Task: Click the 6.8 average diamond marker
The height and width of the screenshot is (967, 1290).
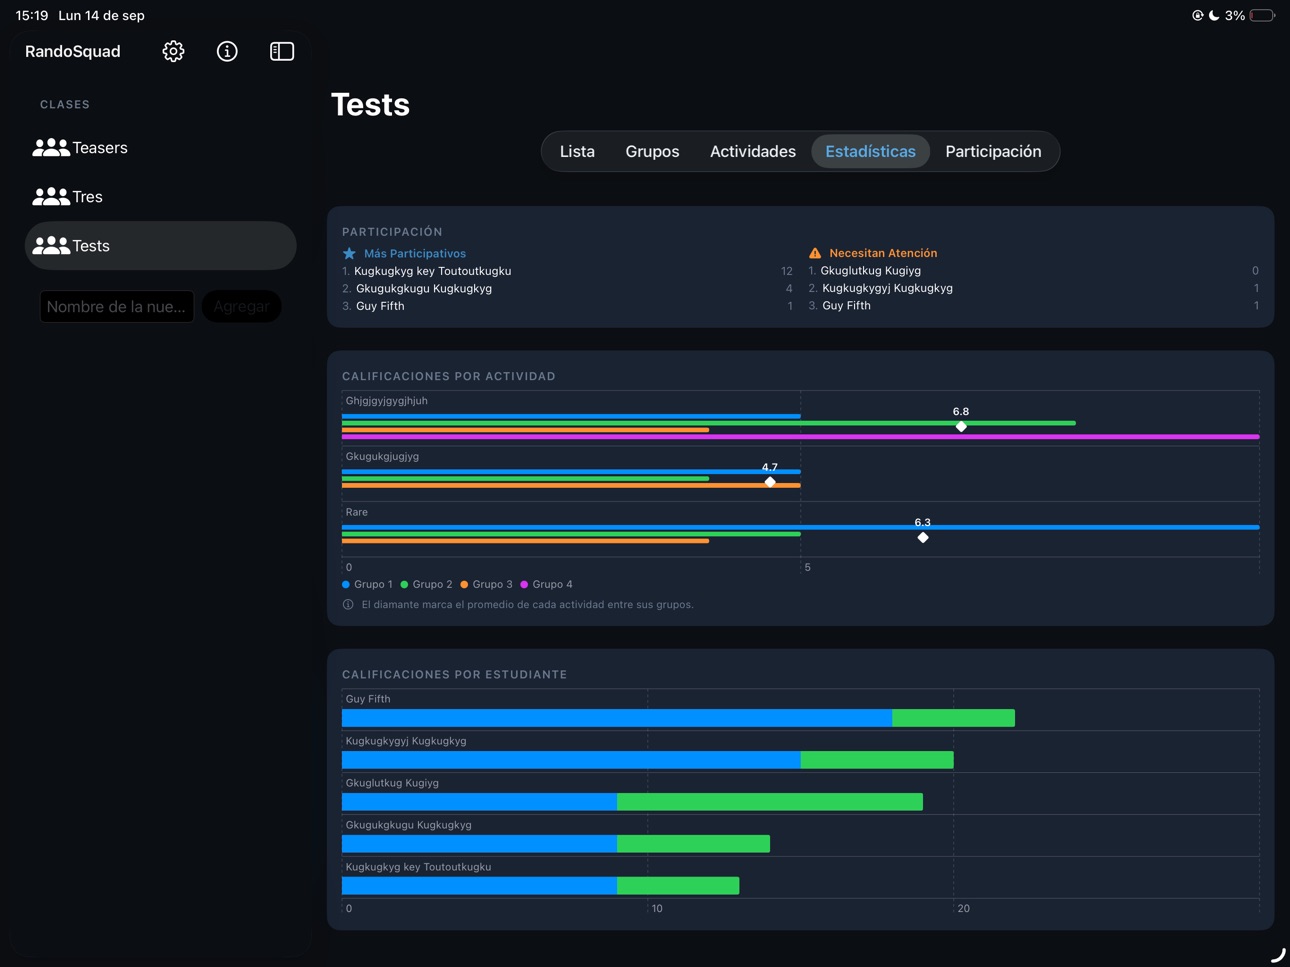Action: click(961, 426)
